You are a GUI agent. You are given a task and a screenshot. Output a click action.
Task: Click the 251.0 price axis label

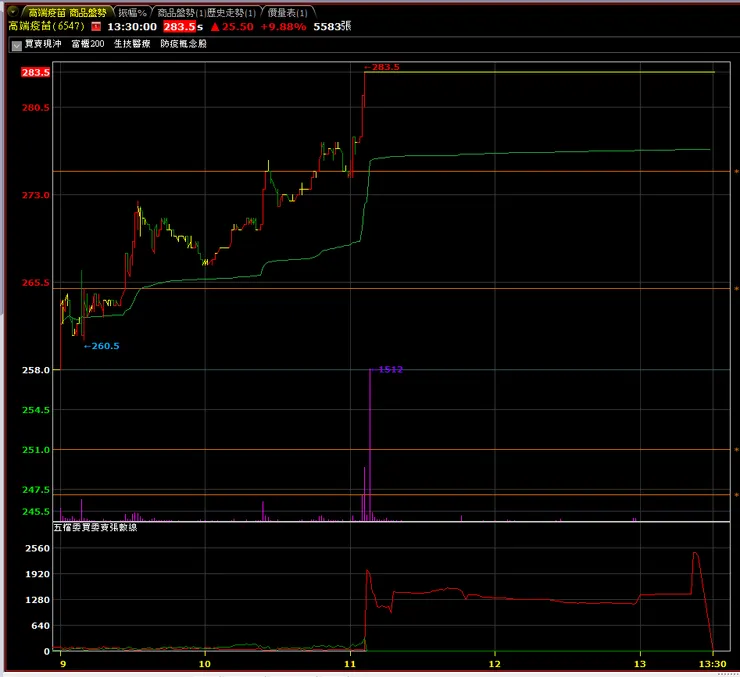[35, 450]
